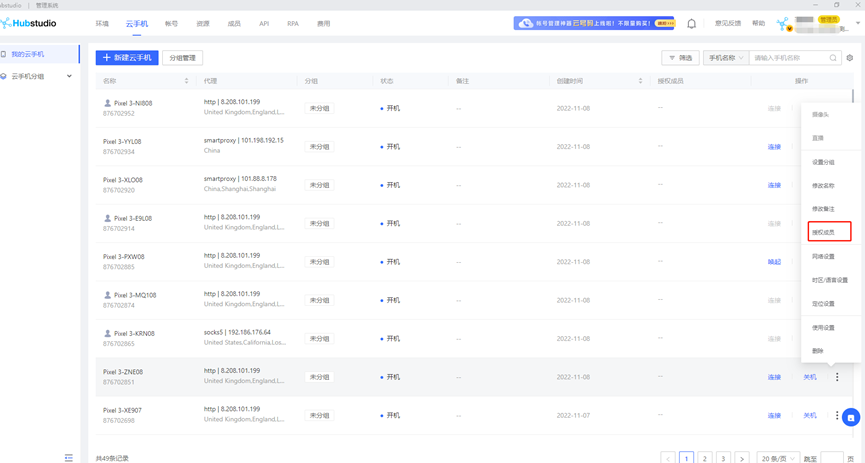Click the search magnifier icon

pos(833,58)
